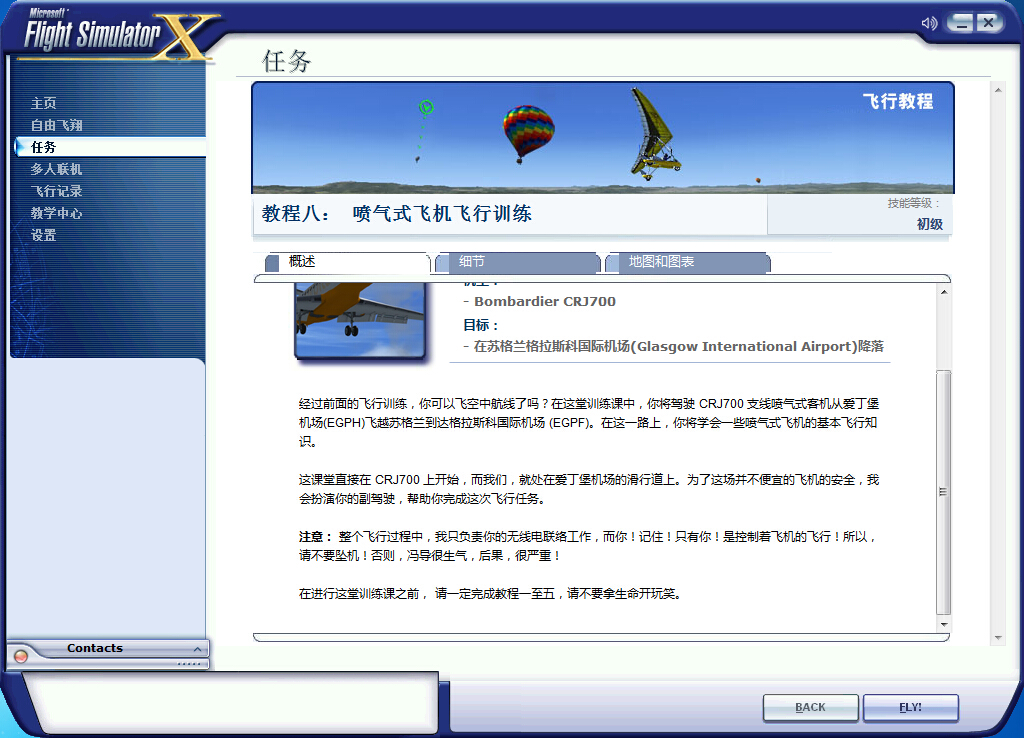Click the outer page scrollbar down arrow
This screenshot has width=1024, height=738.
coord(997,637)
